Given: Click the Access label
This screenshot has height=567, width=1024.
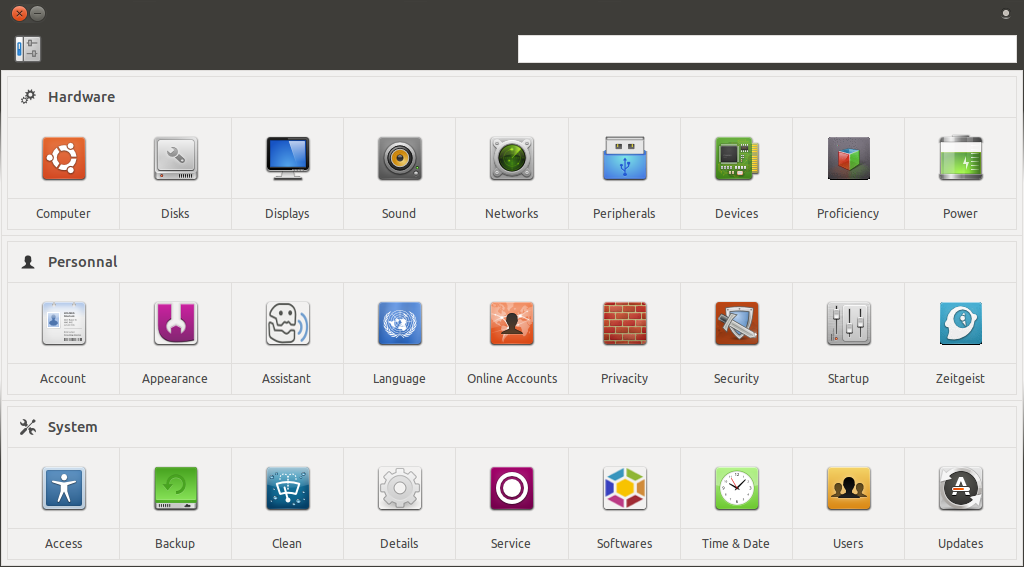Looking at the screenshot, I should point(63,543).
